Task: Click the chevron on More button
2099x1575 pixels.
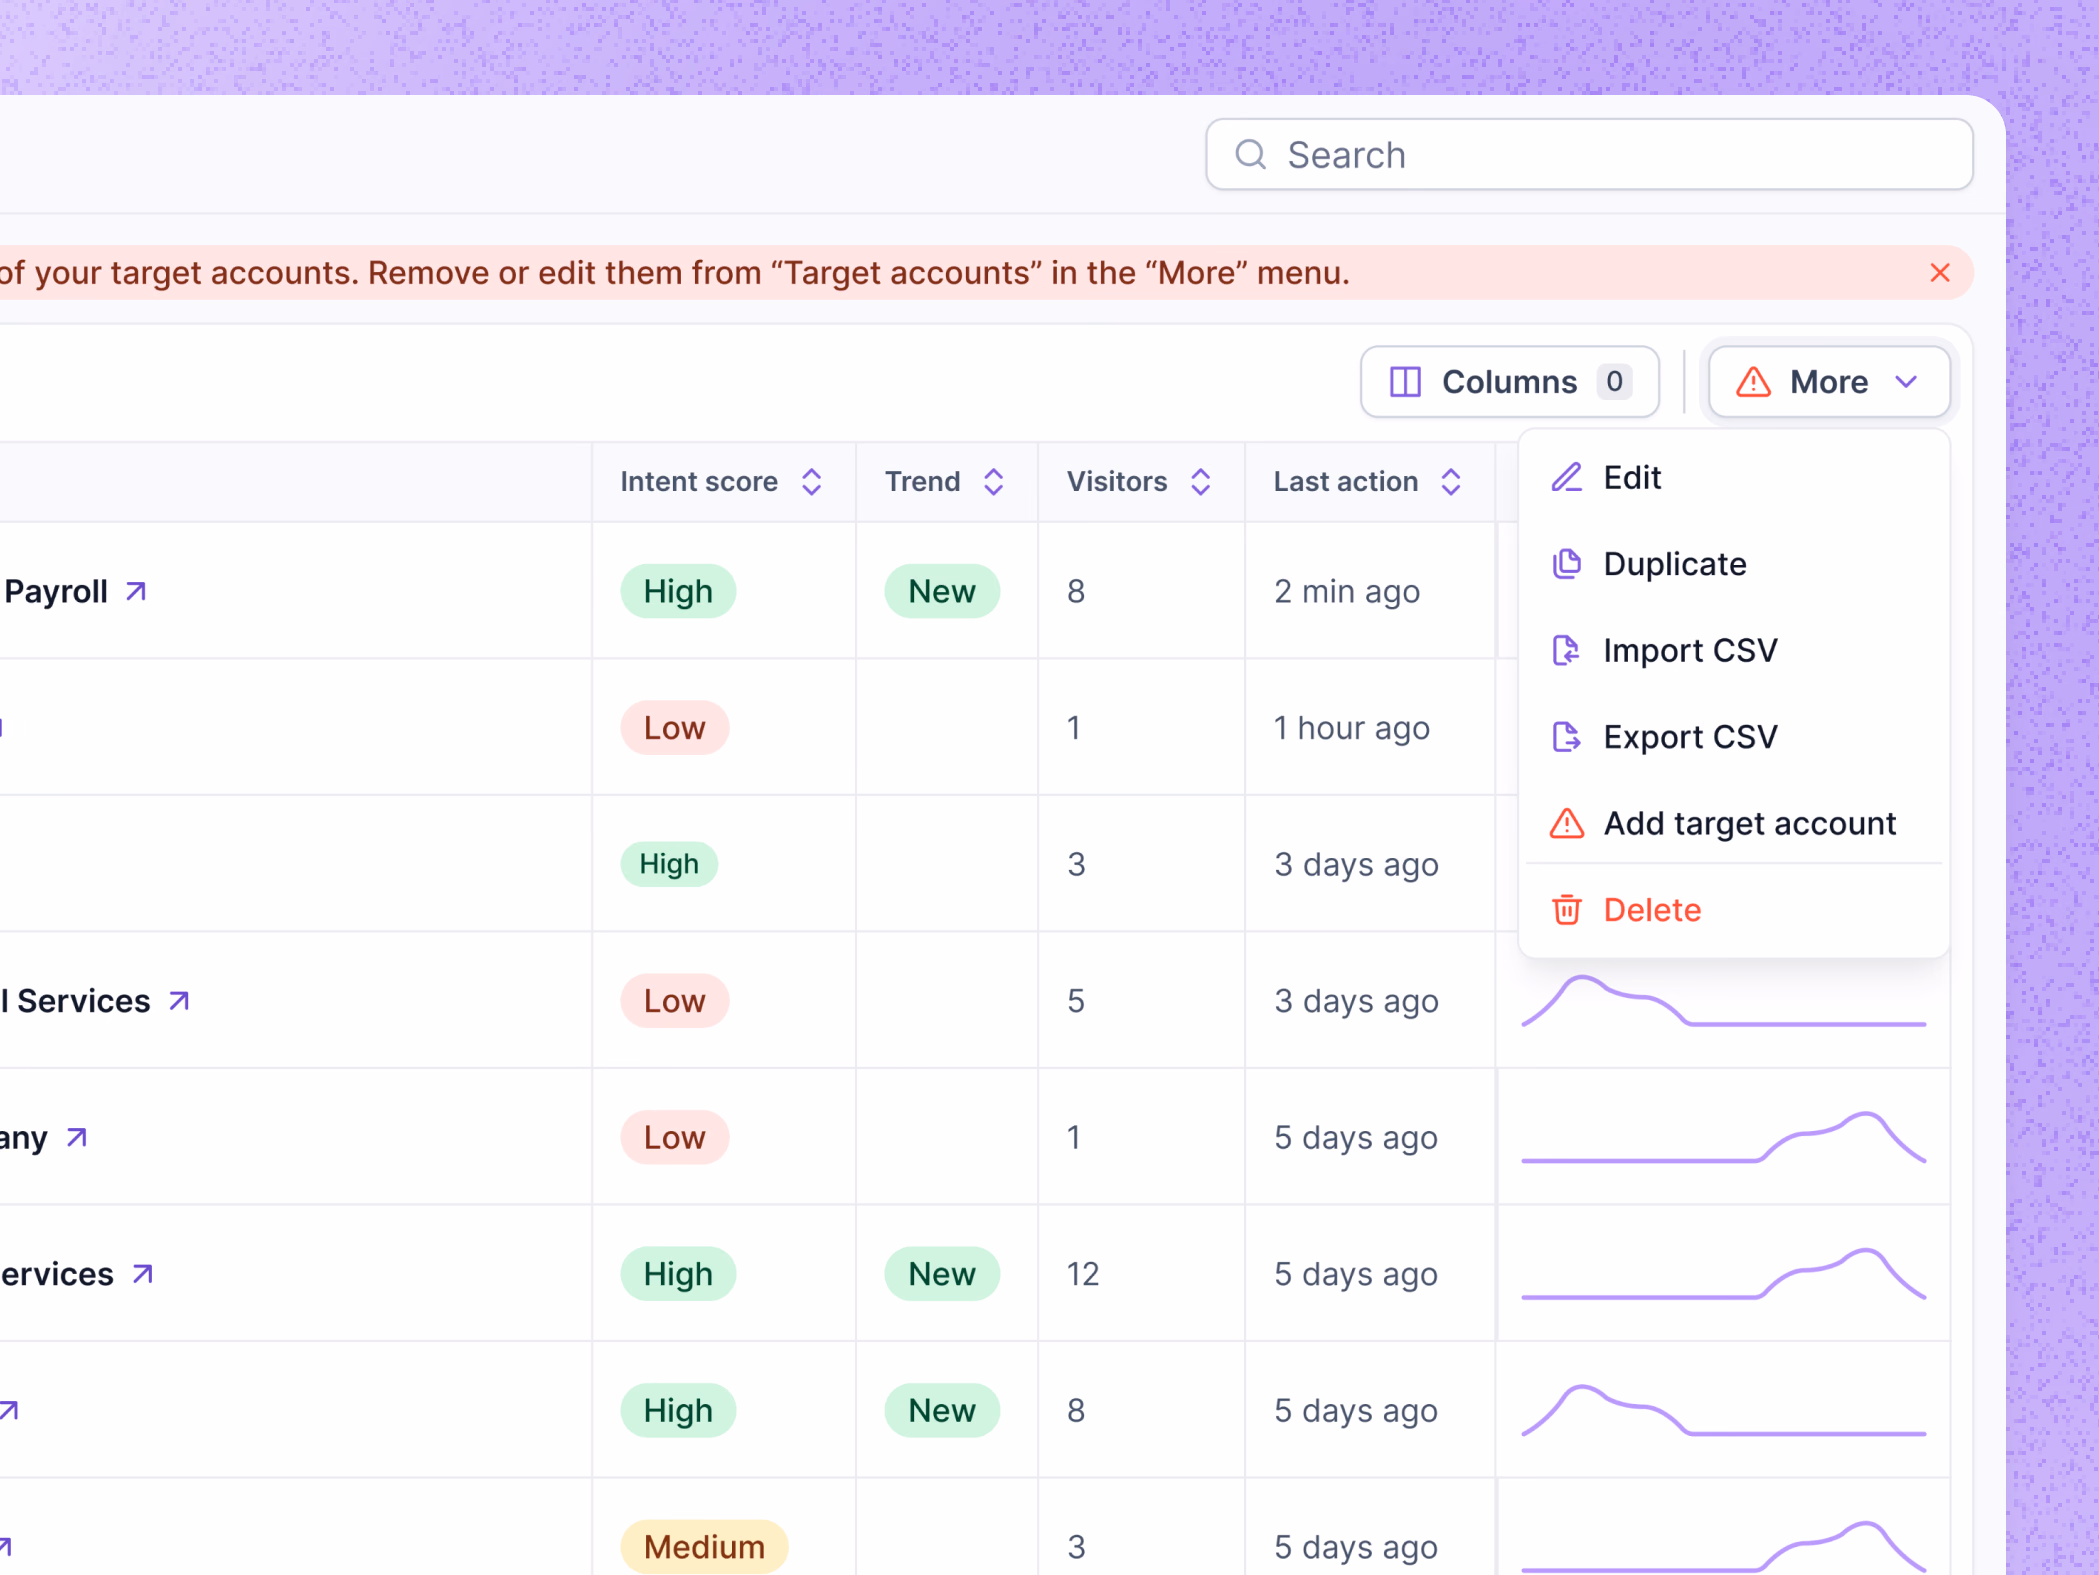Action: (x=1906, y=382)
